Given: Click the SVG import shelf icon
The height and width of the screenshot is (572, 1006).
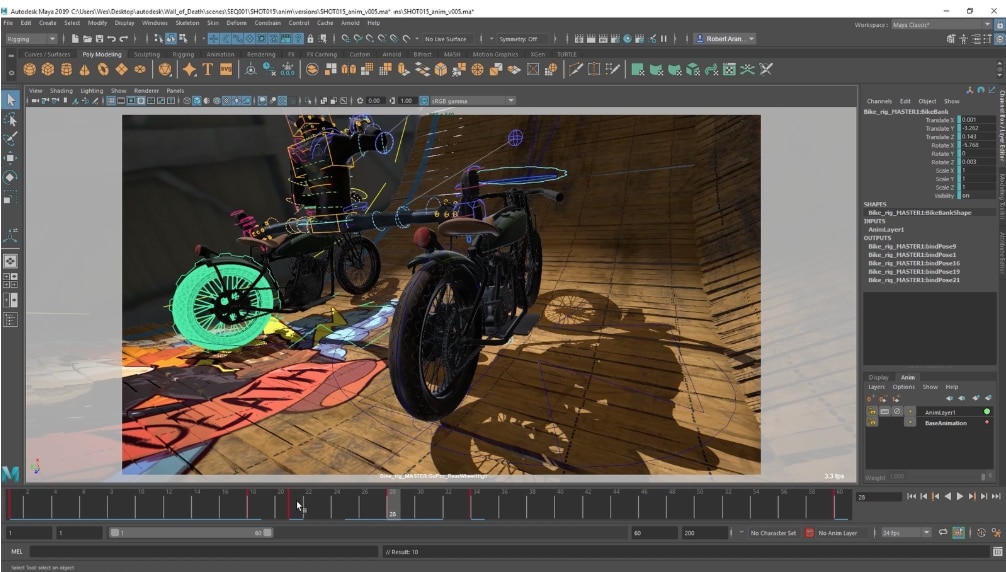Looking at the screenshot, I should pyautogui.click(x=226, y=69).
